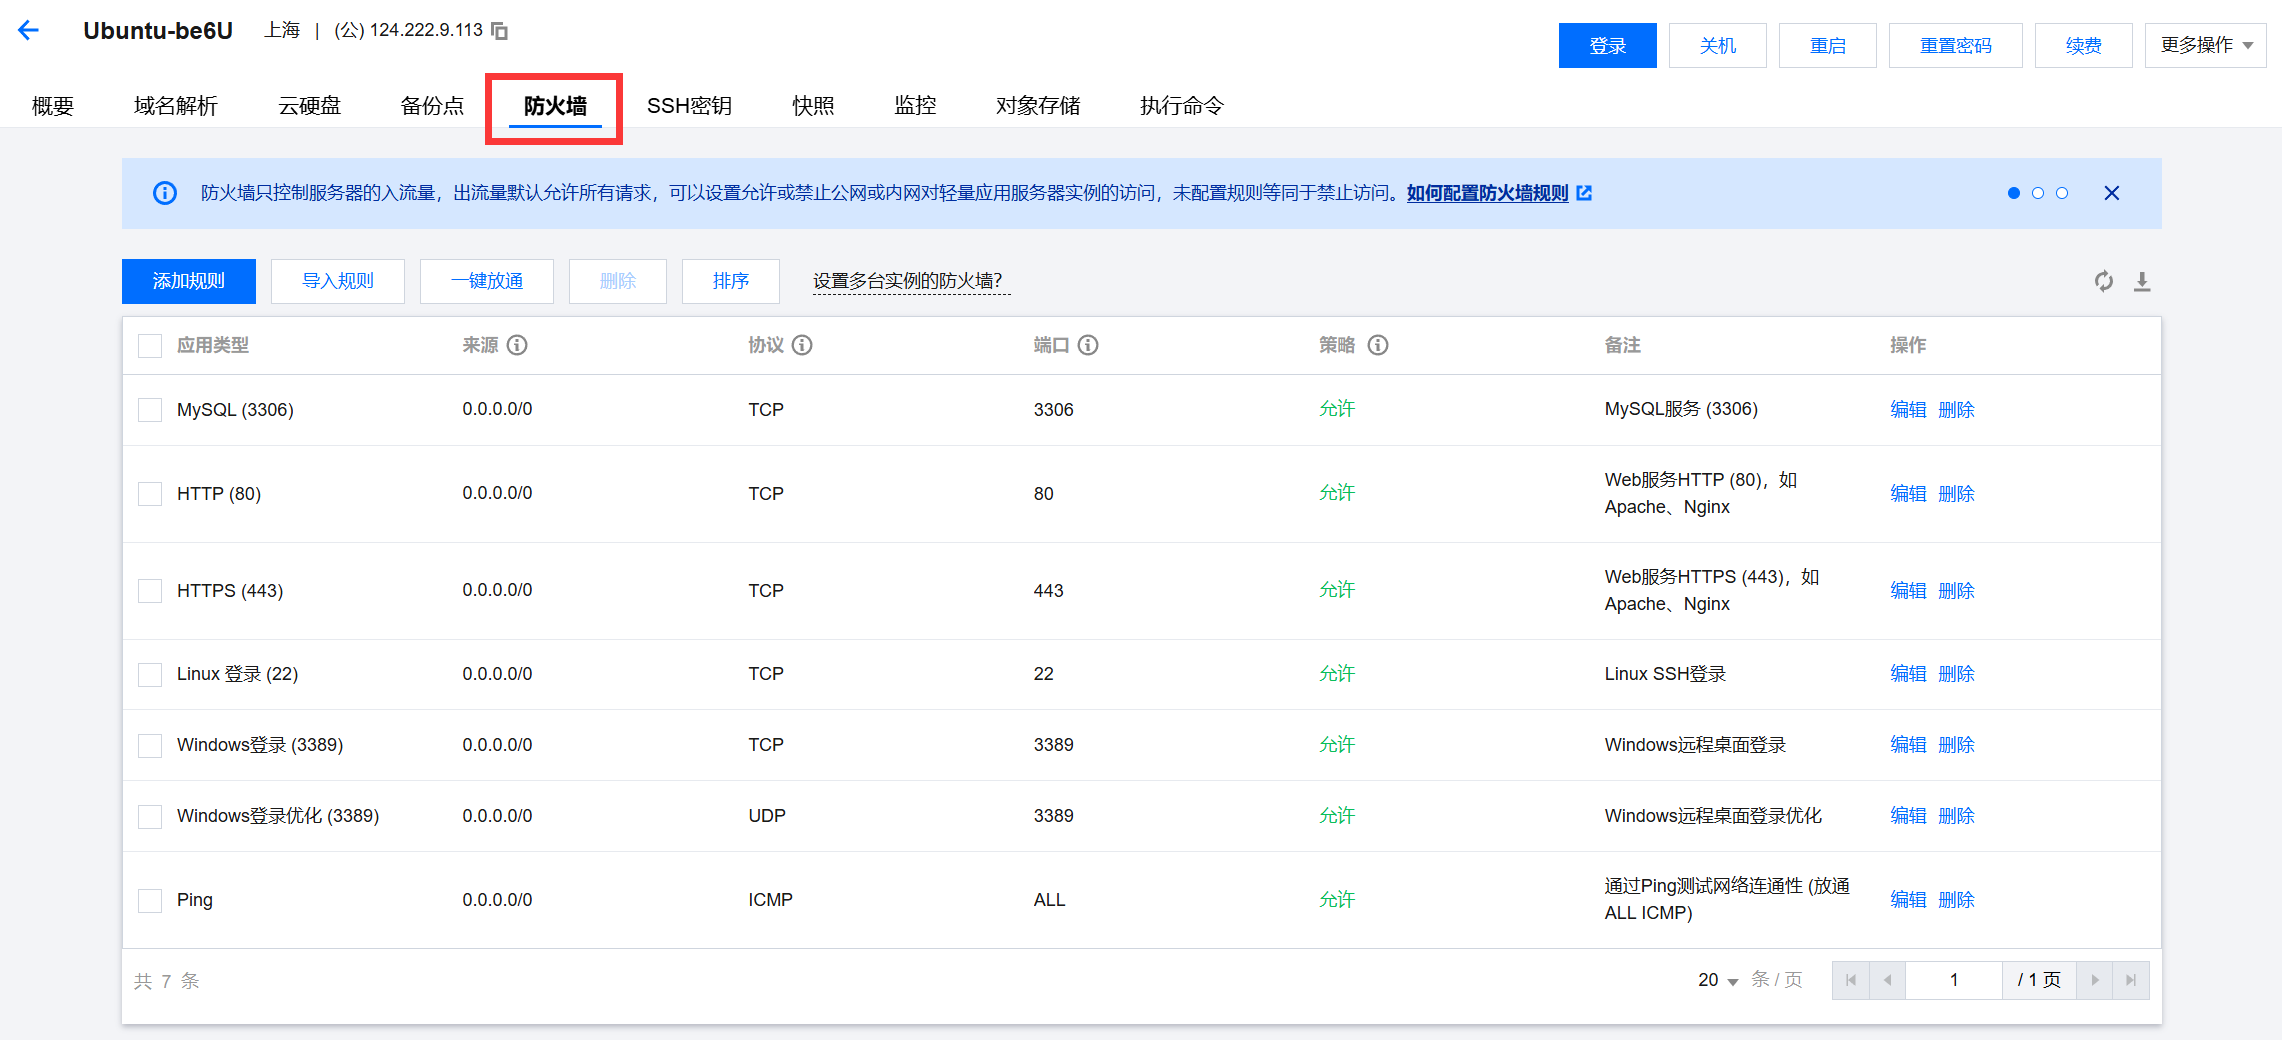Check the Ping rule checkbox

point(150,901)
